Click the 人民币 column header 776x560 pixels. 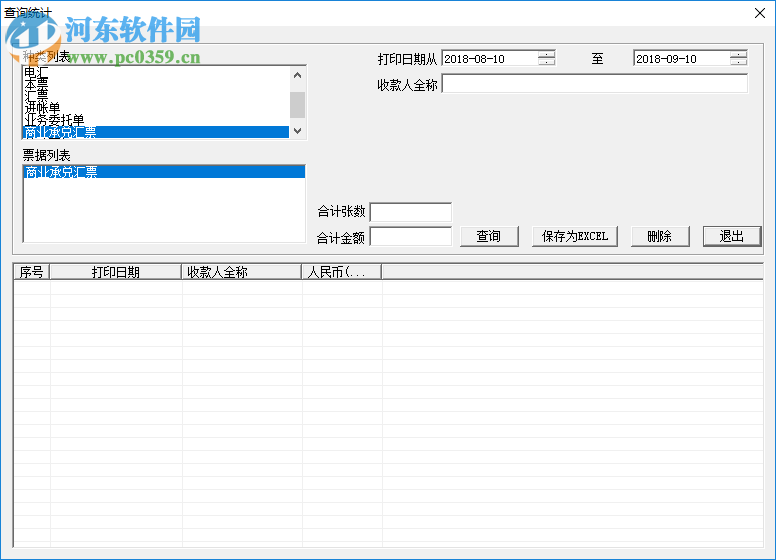click(342, 272)
